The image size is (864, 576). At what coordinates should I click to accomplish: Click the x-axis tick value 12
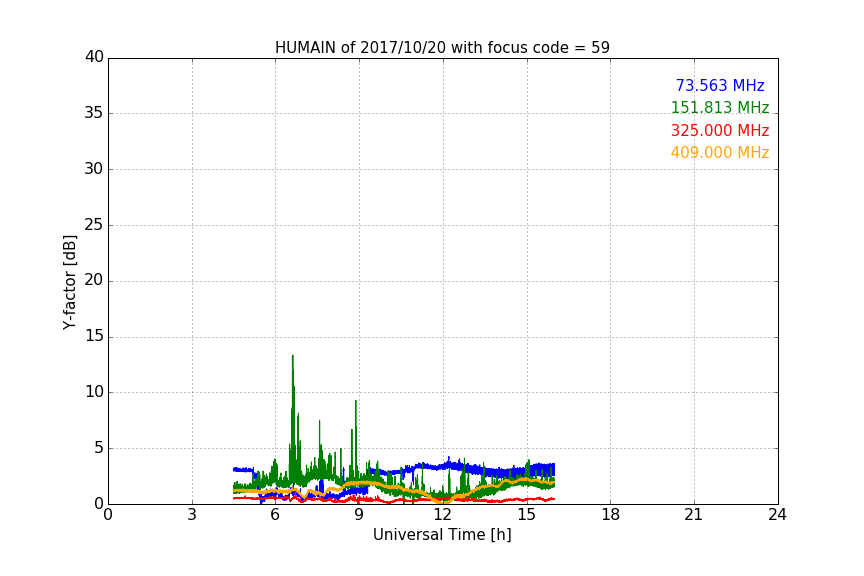coord(442,515)
